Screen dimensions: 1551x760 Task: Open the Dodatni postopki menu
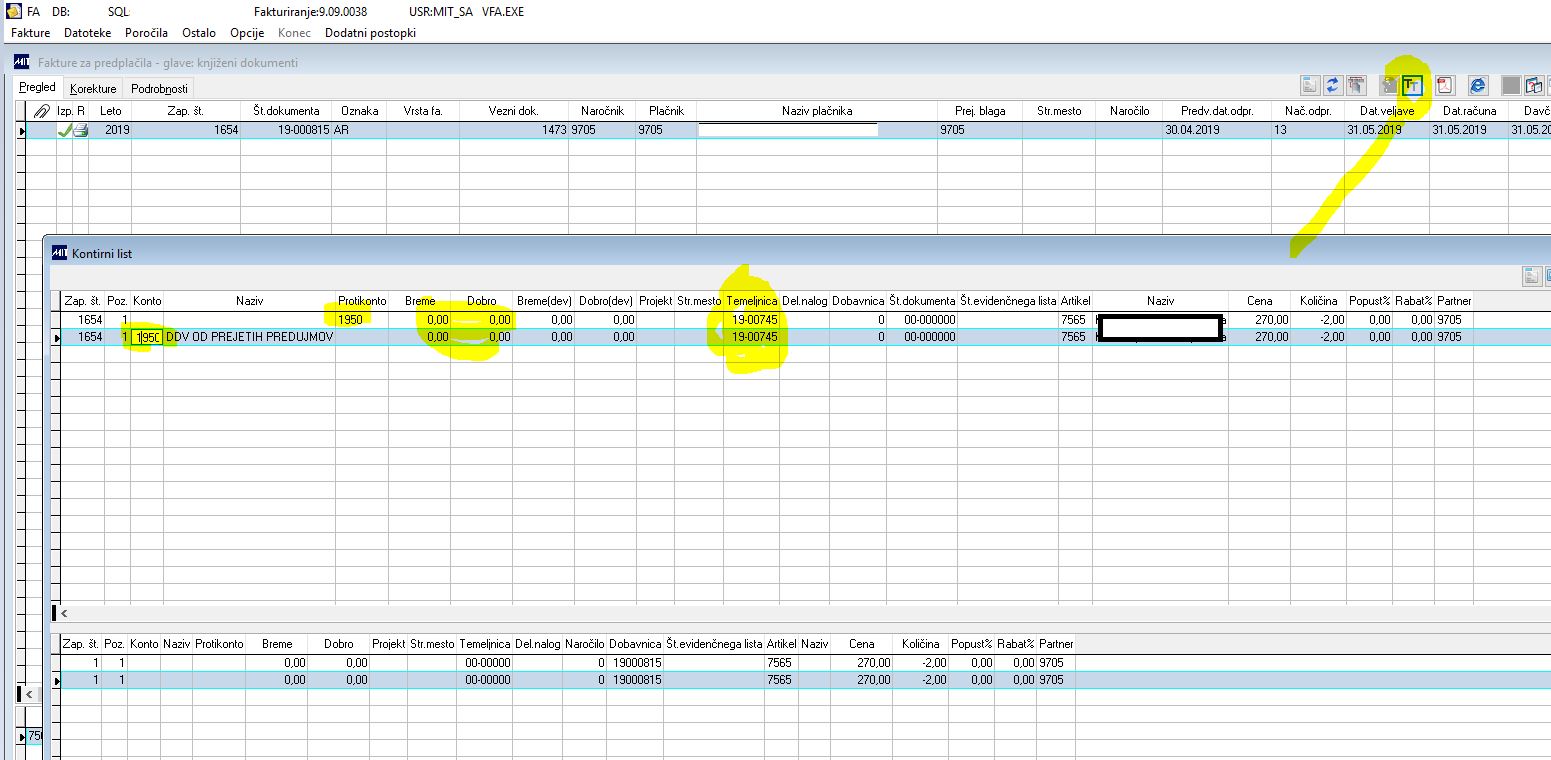point(370,33)
